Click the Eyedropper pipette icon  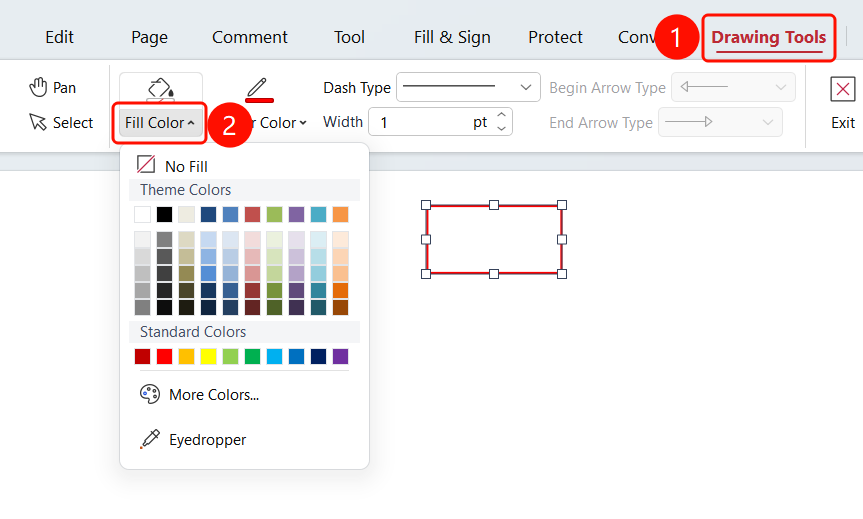[150, 439]
